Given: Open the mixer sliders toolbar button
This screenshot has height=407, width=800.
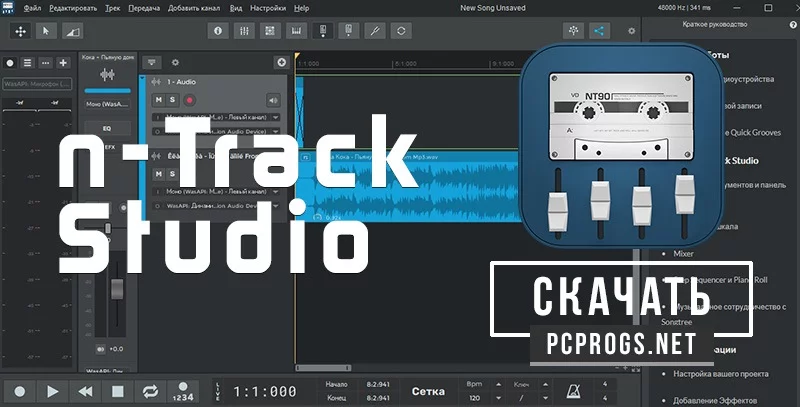Looking at the screenshot, I should coord(244,31).
